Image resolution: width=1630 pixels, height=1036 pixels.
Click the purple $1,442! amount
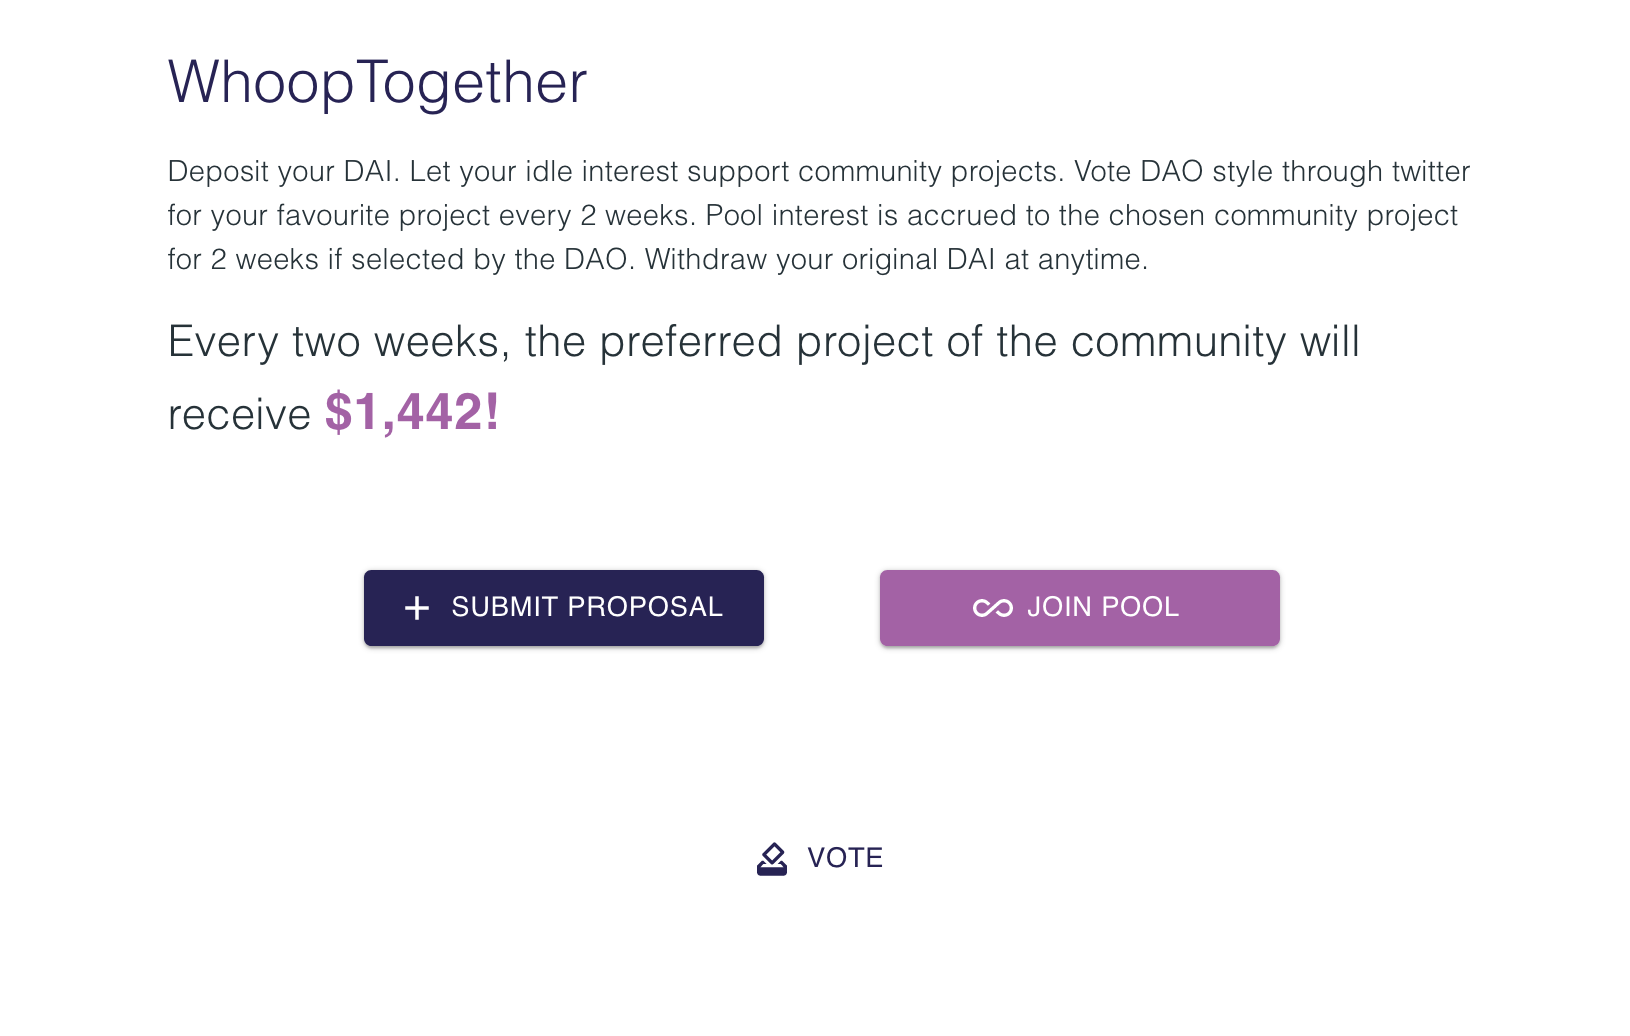tap(412, 412)
